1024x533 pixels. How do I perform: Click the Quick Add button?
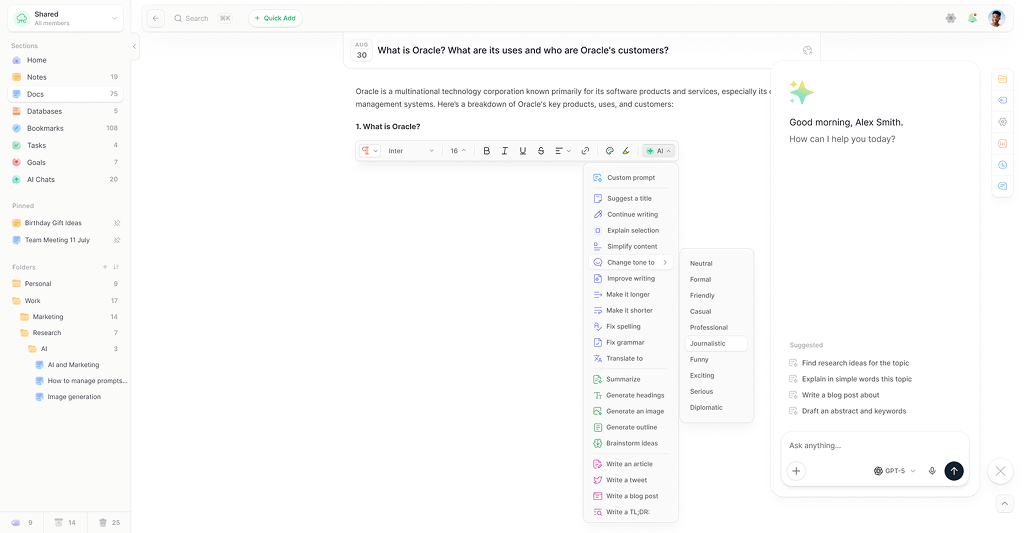coord(275,18)
